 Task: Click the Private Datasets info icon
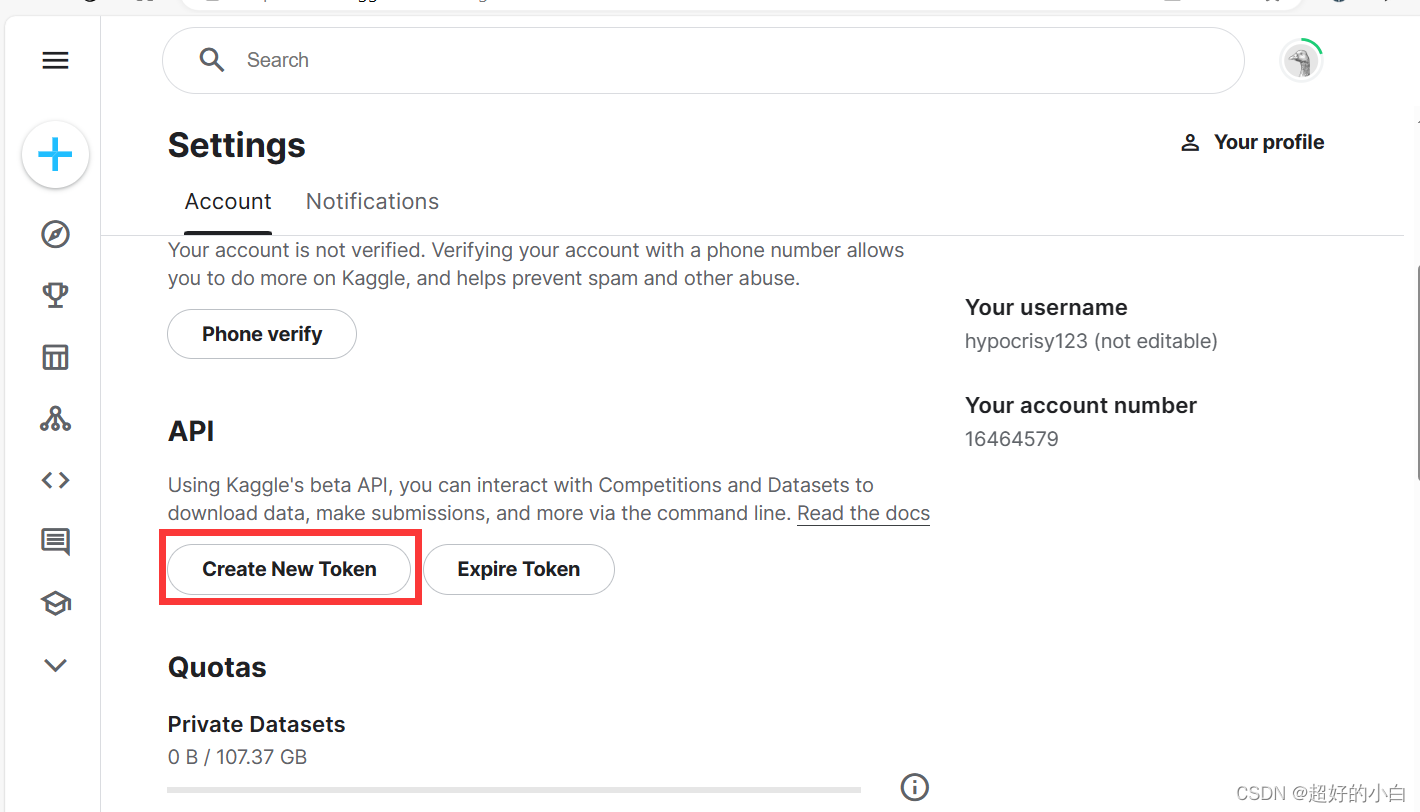tap(915, 788)
